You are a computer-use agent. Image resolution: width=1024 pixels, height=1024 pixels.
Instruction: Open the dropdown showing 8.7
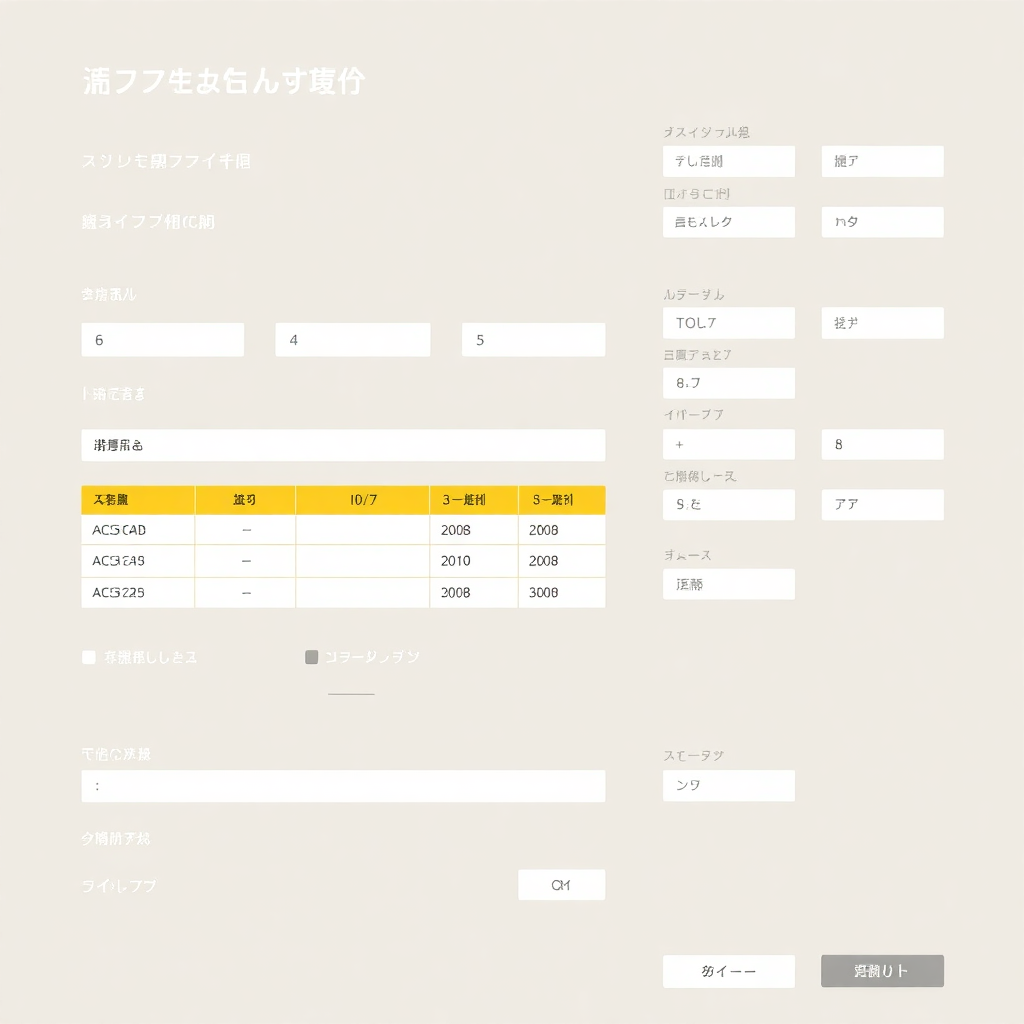pos(728,383)
